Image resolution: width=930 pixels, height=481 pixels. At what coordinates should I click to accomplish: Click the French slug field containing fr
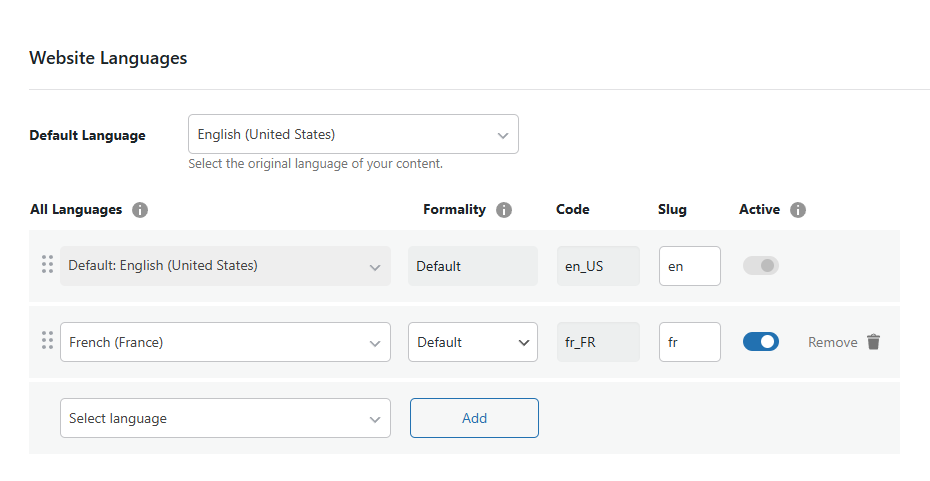(x=689, y=342)
